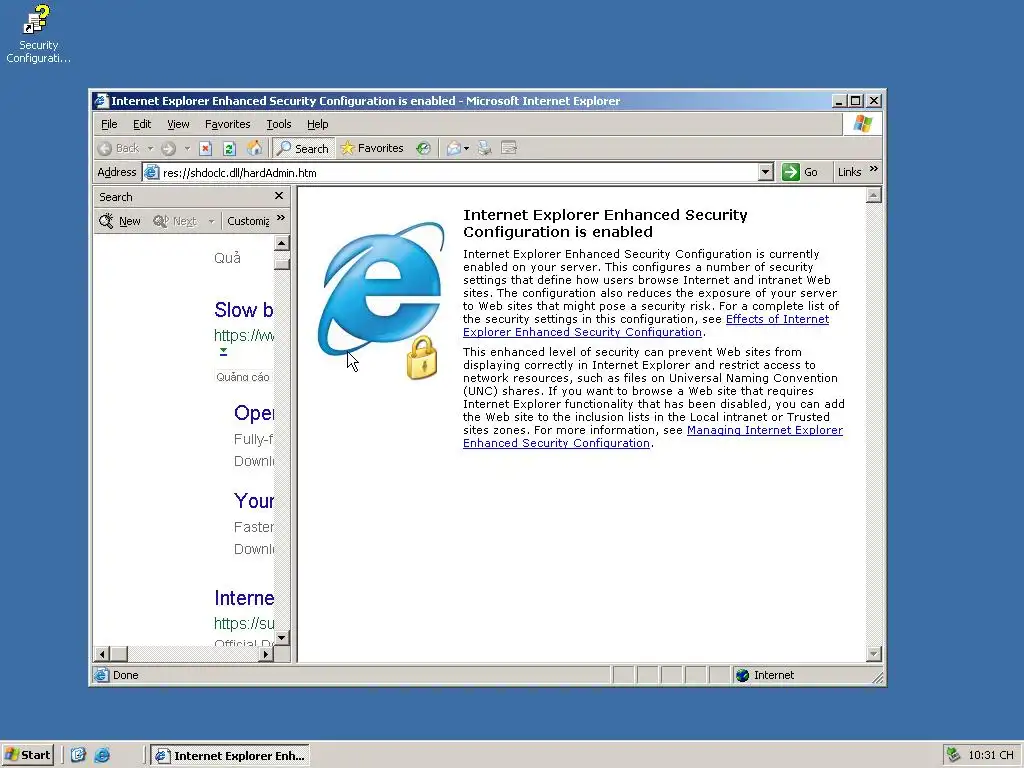Screen dimensions: 1024x768
Task: Click the Interne search result heading
Action: (x=244, y=598)
